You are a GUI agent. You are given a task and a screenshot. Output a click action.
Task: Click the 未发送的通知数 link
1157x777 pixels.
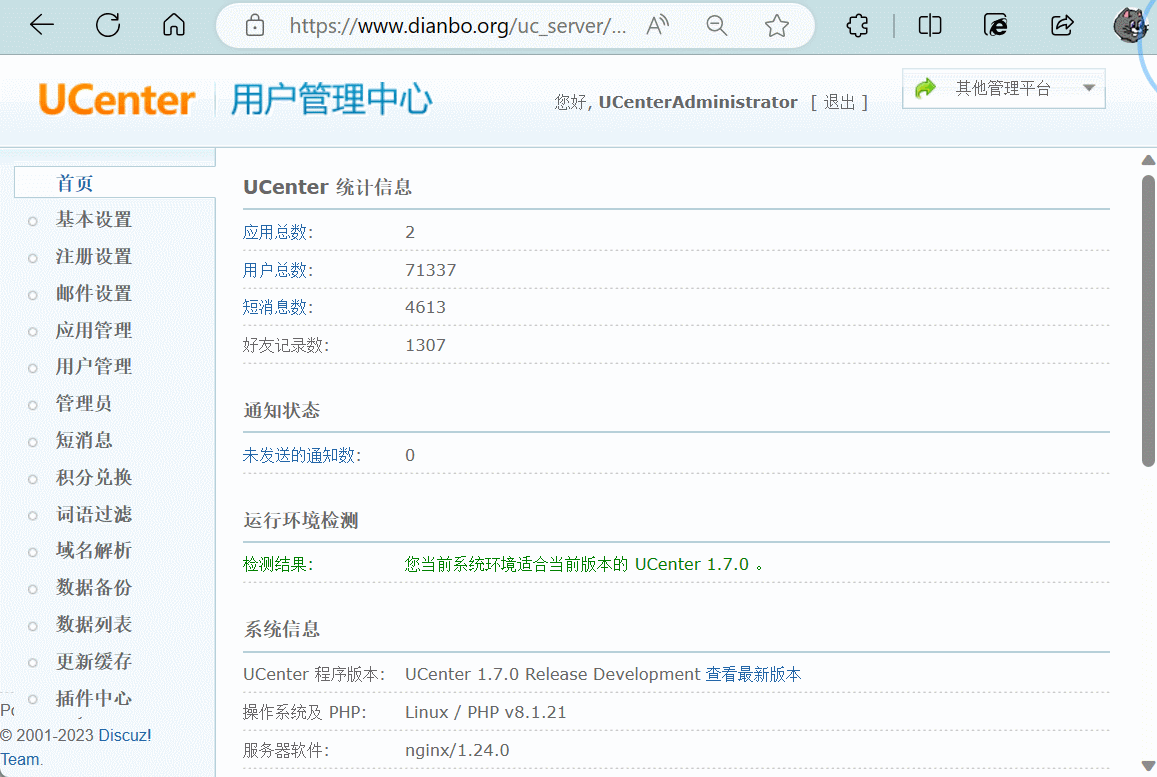pos(299,455)
